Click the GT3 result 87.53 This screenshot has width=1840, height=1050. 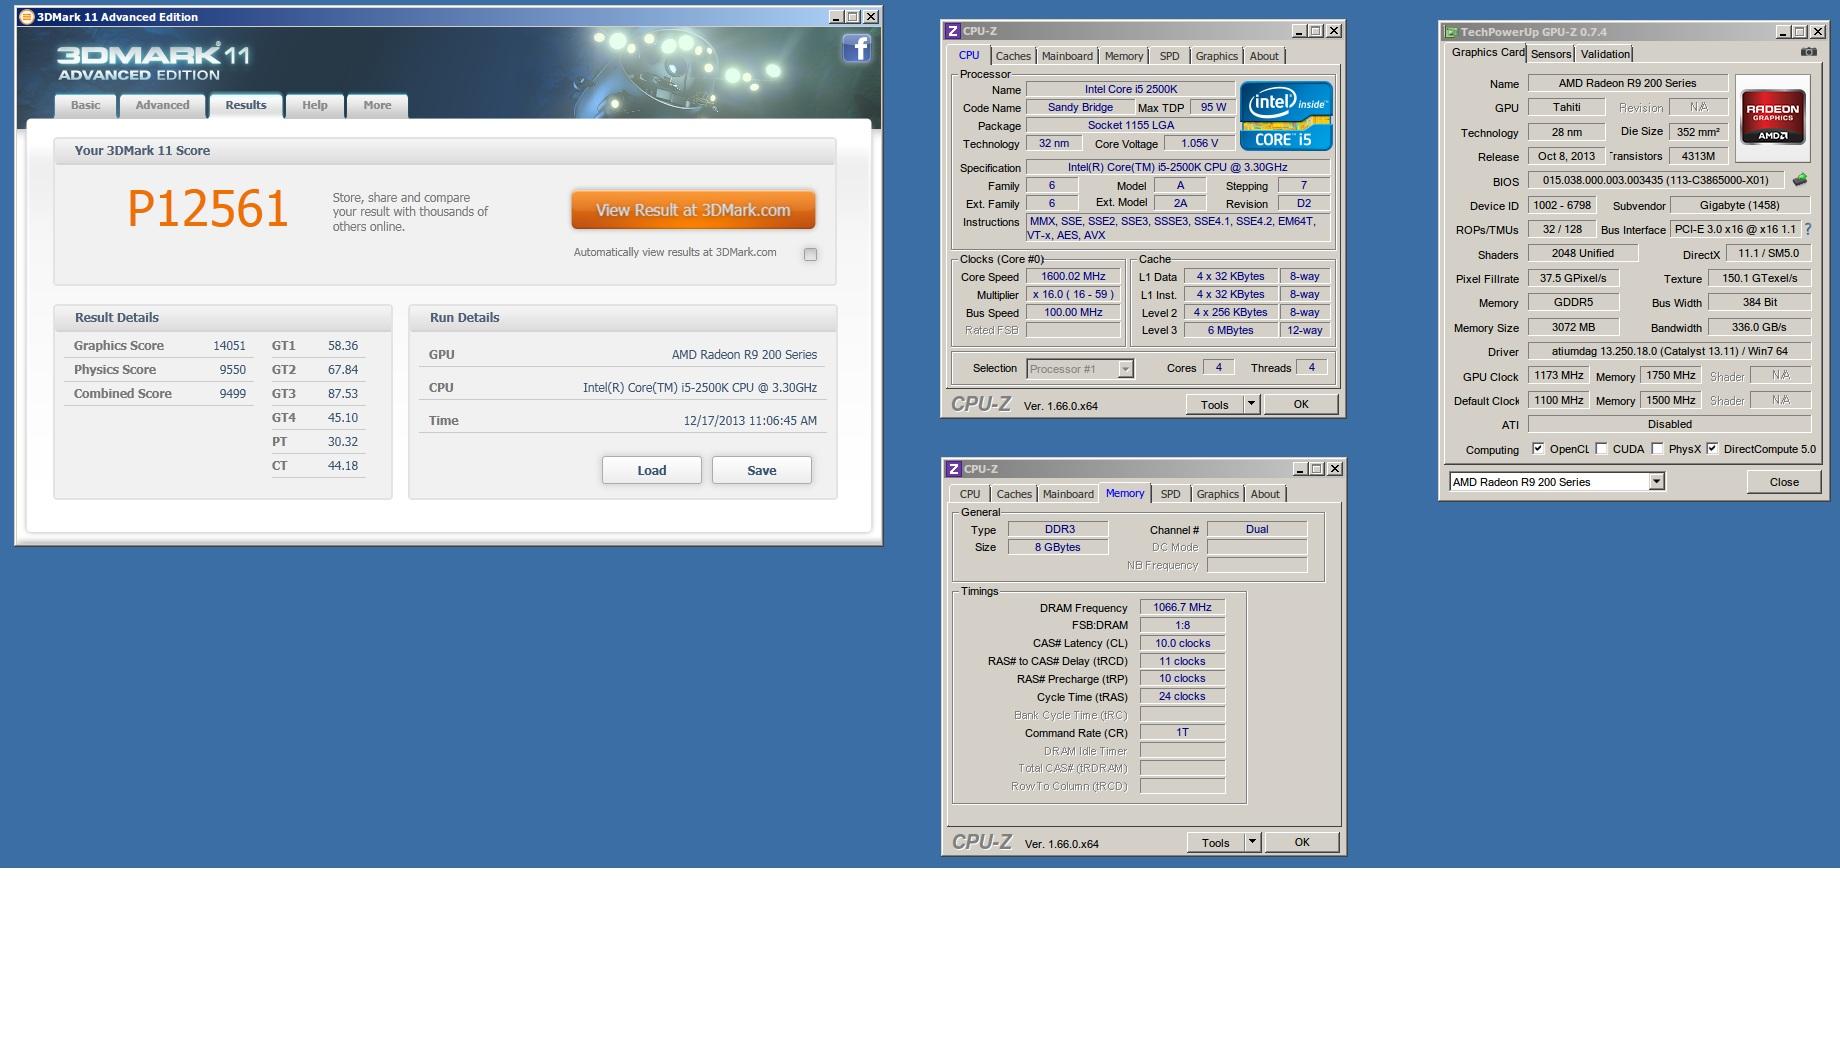pos(343,394)
